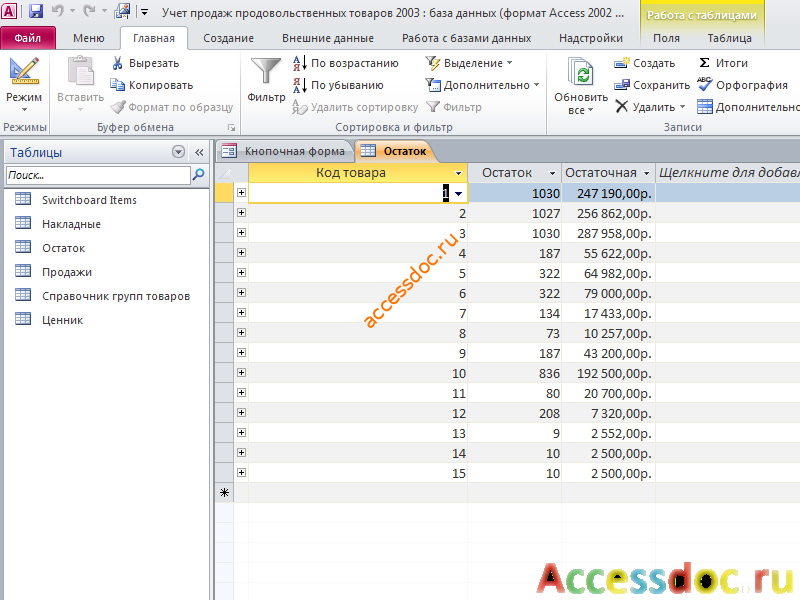The image size is (800, 600).
Task: Click the Save icon in quick access toolbar
Action: (35, 11)
